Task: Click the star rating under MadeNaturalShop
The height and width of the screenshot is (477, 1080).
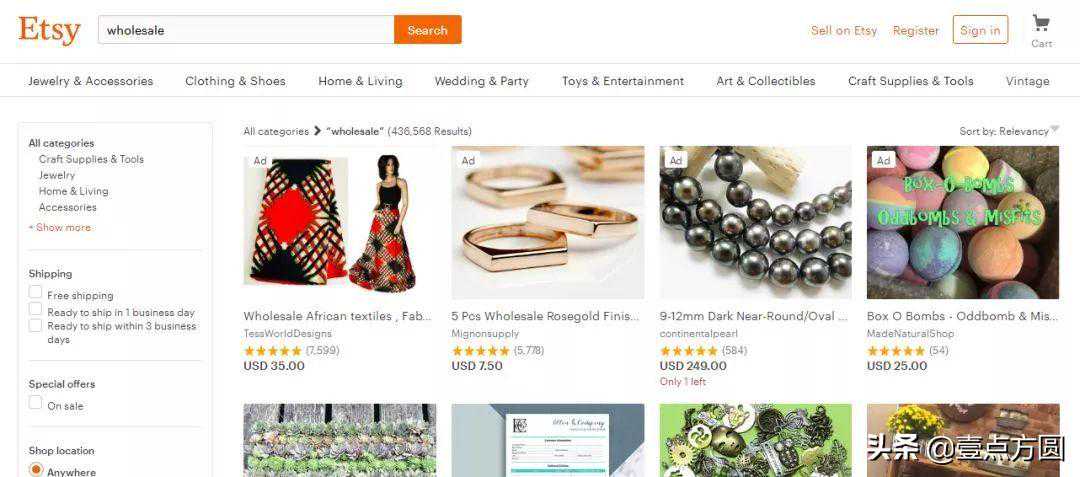Action: 896,351
